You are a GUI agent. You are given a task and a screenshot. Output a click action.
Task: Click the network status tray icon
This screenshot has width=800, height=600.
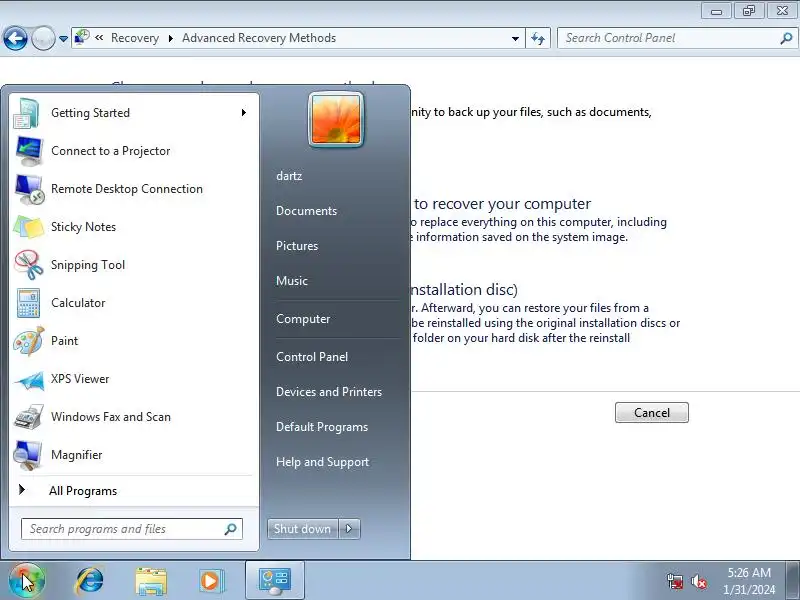[x=675, y=581]
